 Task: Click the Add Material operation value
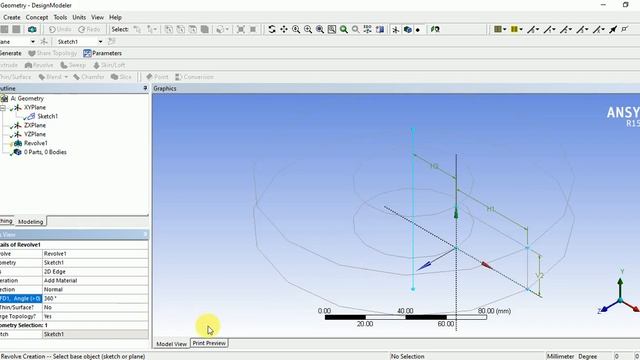[95, 280]
